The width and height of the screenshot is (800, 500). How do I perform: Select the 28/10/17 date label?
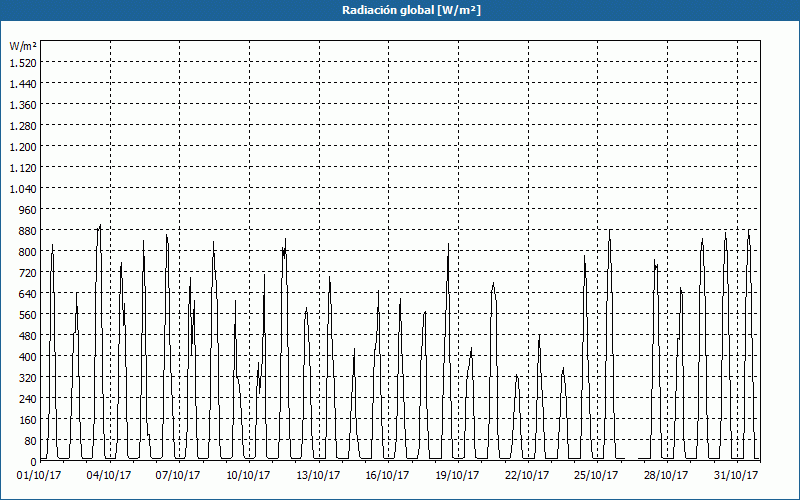666,476
